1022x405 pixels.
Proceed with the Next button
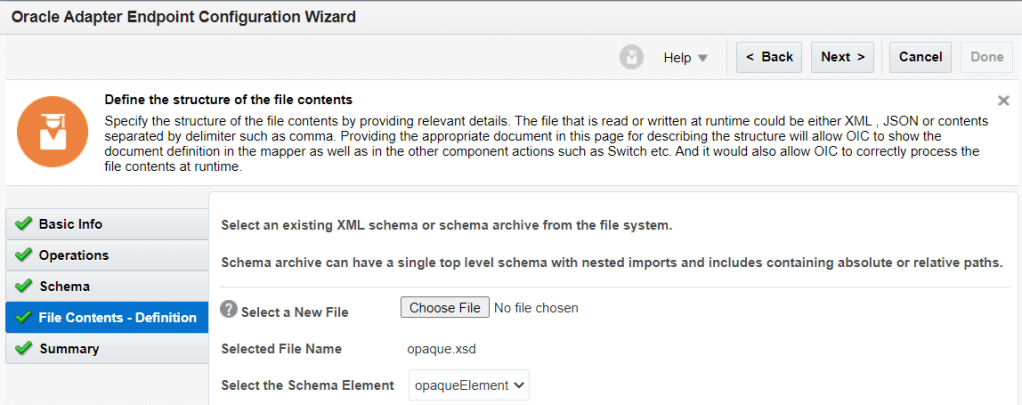843,57
